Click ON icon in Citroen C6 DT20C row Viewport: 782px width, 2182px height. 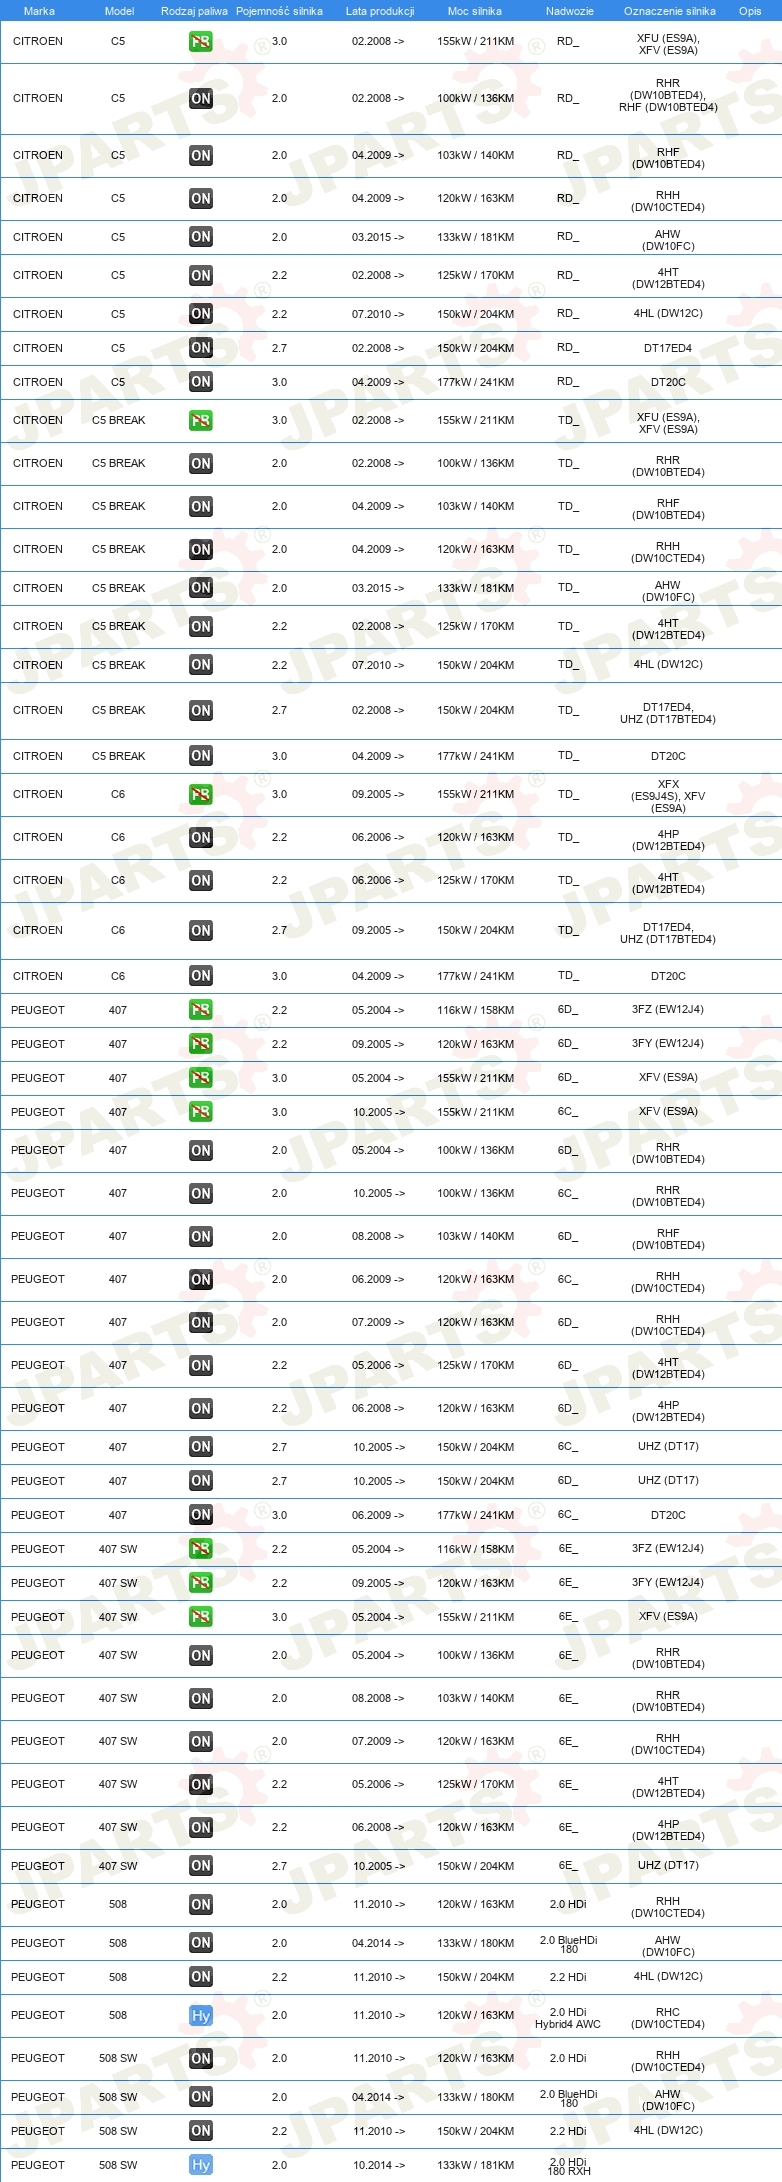[x=201, y=977]
